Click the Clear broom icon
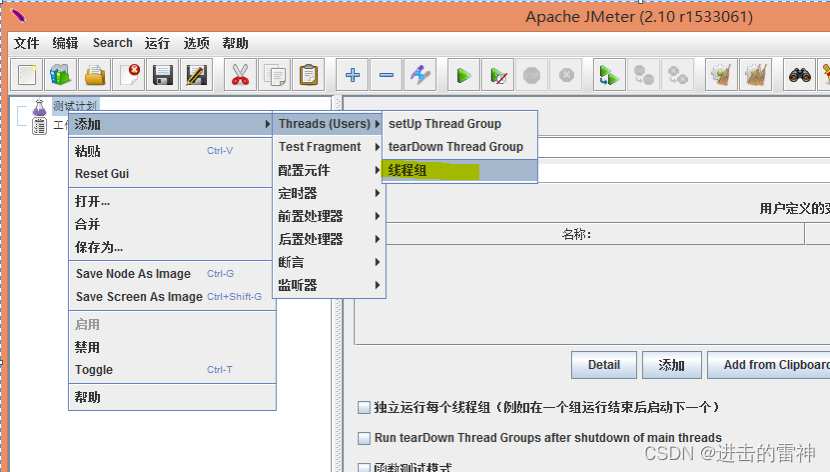The width and height of the screenshot is (830, 472). pos(721,75)
